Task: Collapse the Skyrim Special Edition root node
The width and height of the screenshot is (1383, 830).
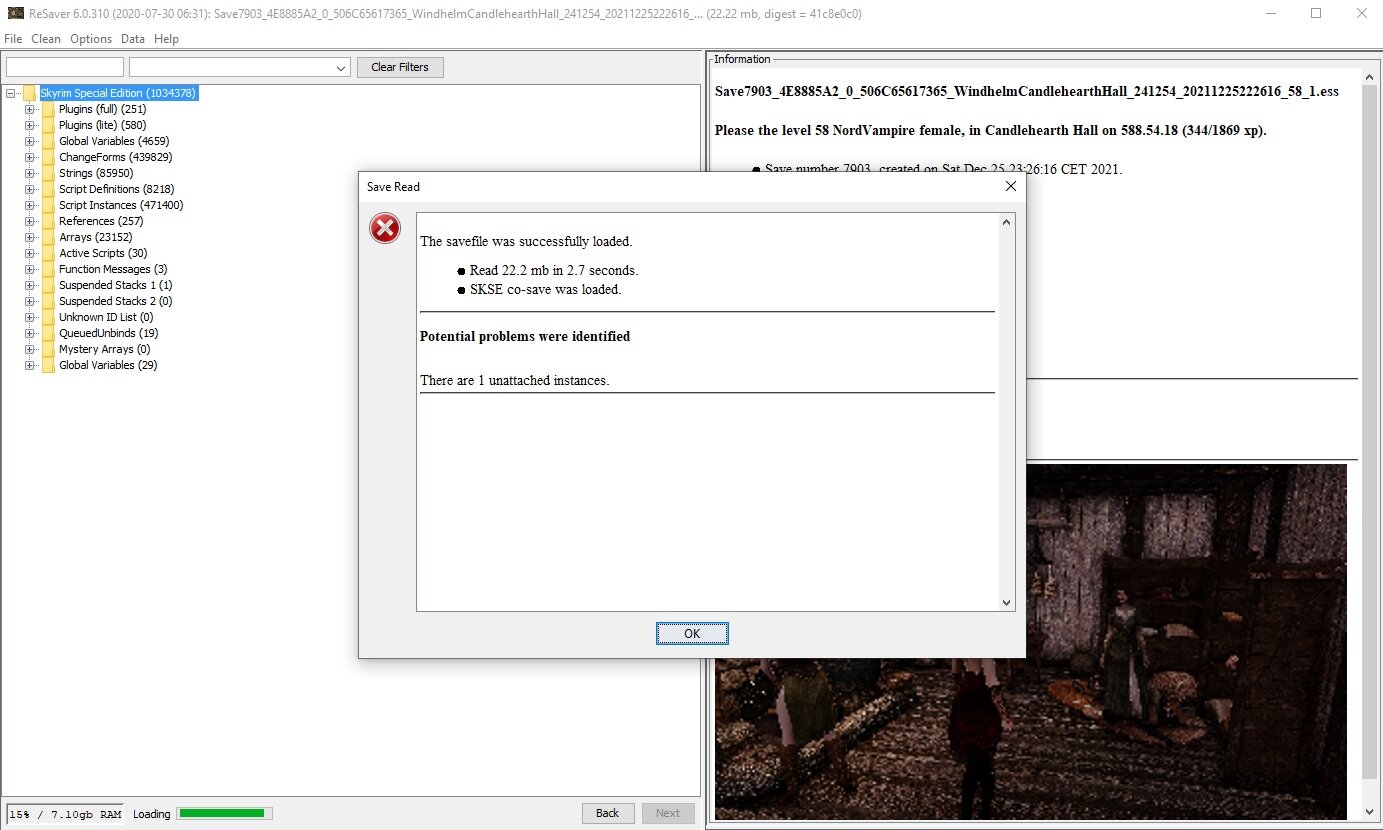Action: (11, 93)
